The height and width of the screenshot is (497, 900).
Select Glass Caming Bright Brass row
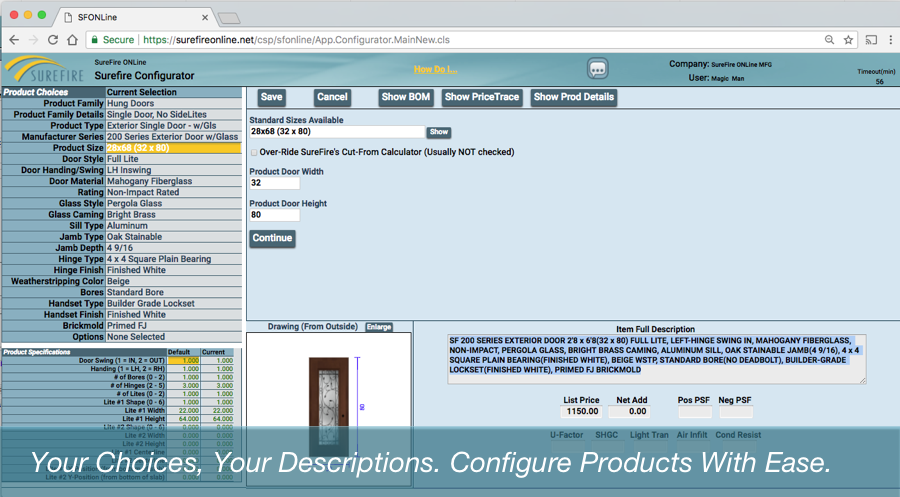click(122, 215)
